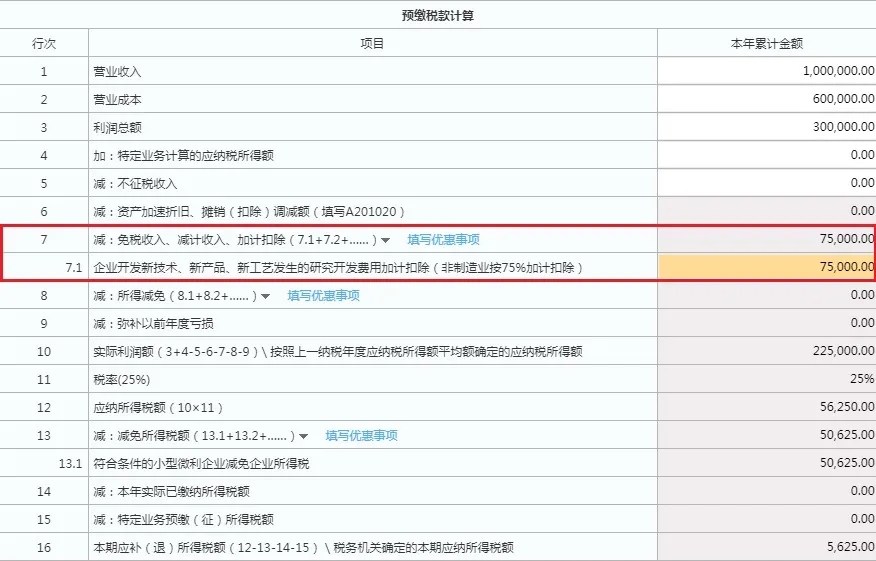Image resolution: width=876 pixels, height=561 pixels.
Task: Open 填写优惠事项 link beside 减免所得税额
Action: pyautogui.click(x=361, y=436)
